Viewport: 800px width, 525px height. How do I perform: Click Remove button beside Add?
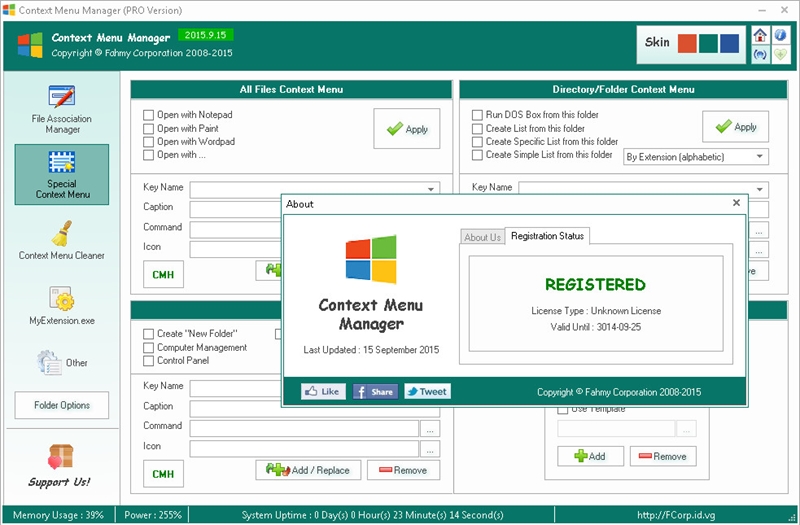[663, 456]
